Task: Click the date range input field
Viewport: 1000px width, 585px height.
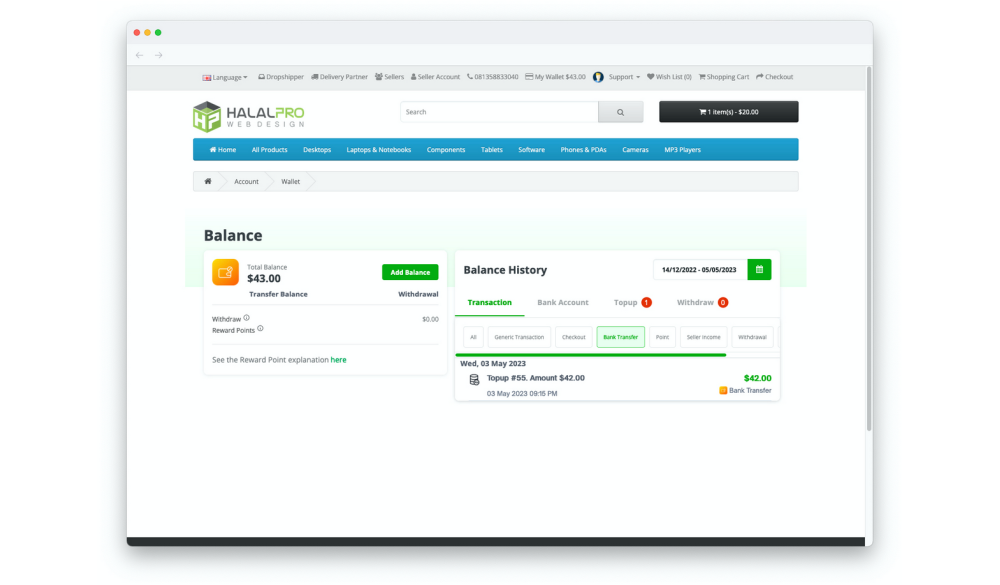Action: (x=699, y=269)
